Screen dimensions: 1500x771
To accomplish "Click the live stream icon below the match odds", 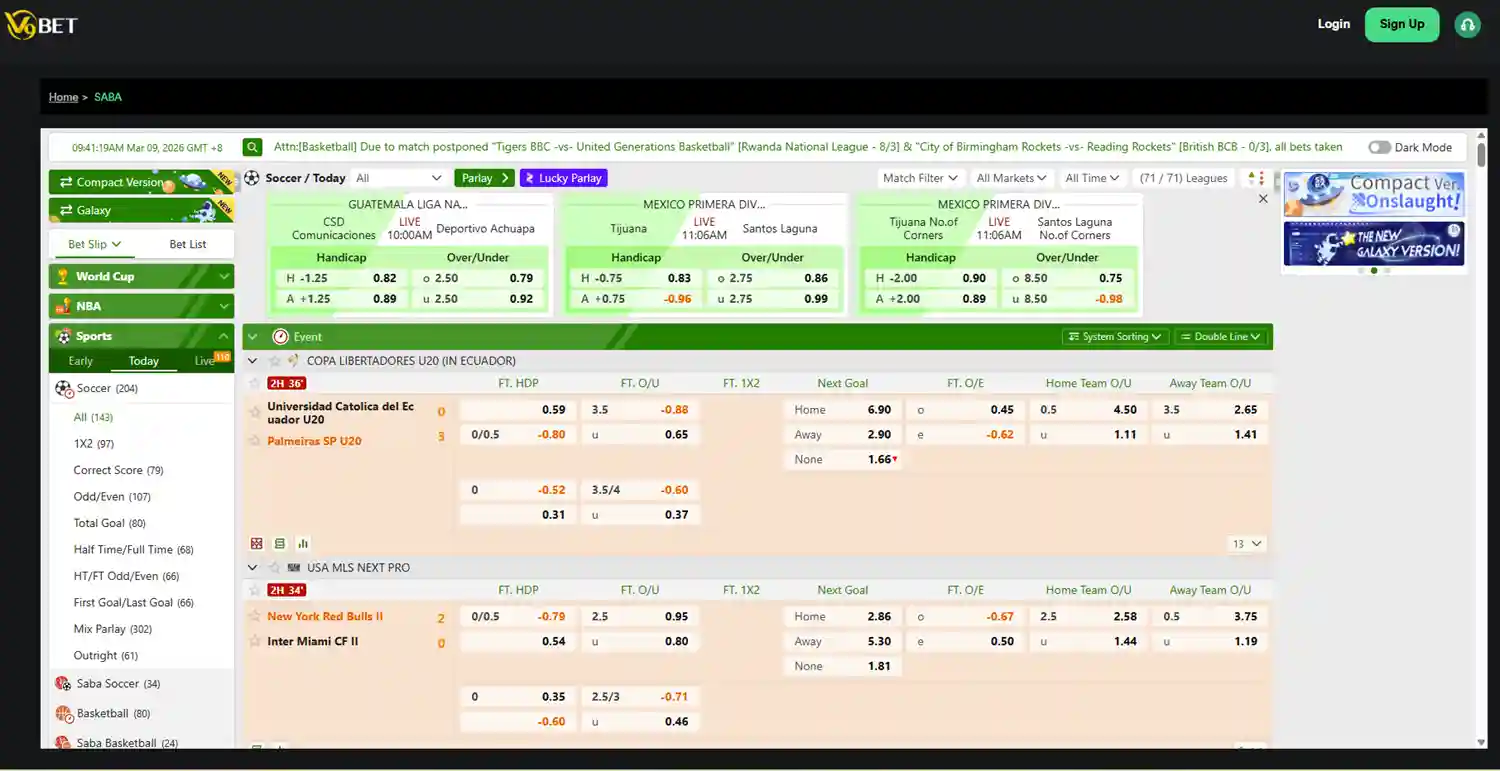I will click(280, 543).
